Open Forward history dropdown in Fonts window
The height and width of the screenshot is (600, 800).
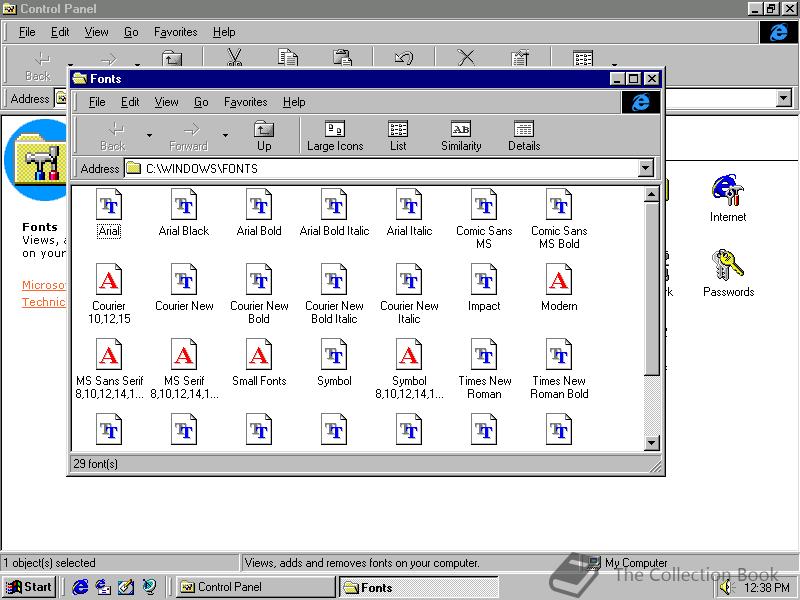click(x=225, y=136)
